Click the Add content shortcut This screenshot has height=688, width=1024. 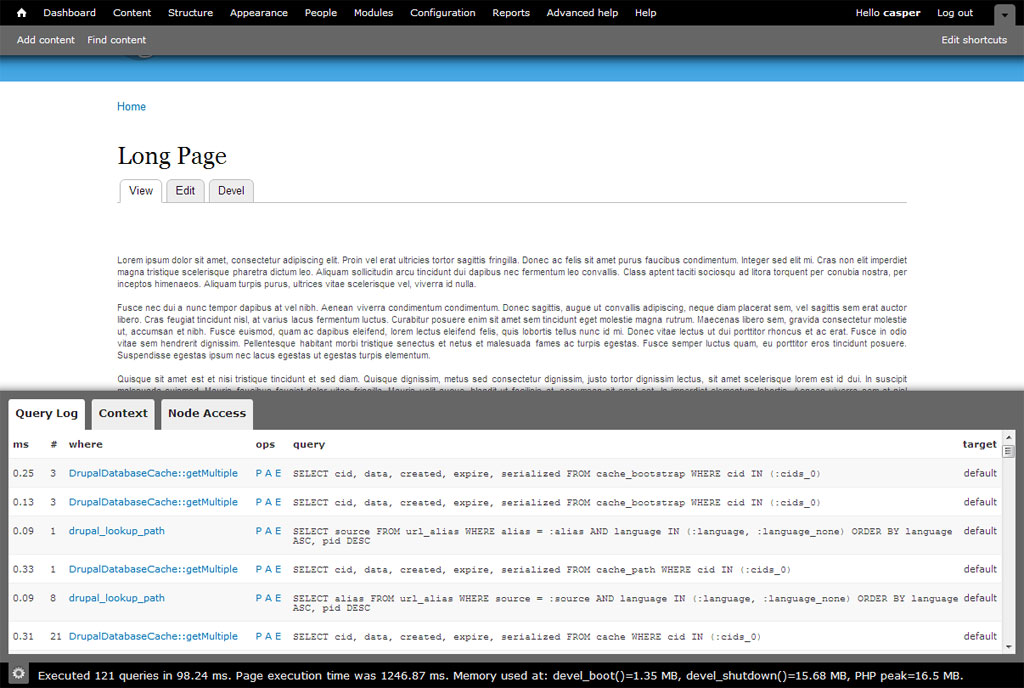coord(46,40)
